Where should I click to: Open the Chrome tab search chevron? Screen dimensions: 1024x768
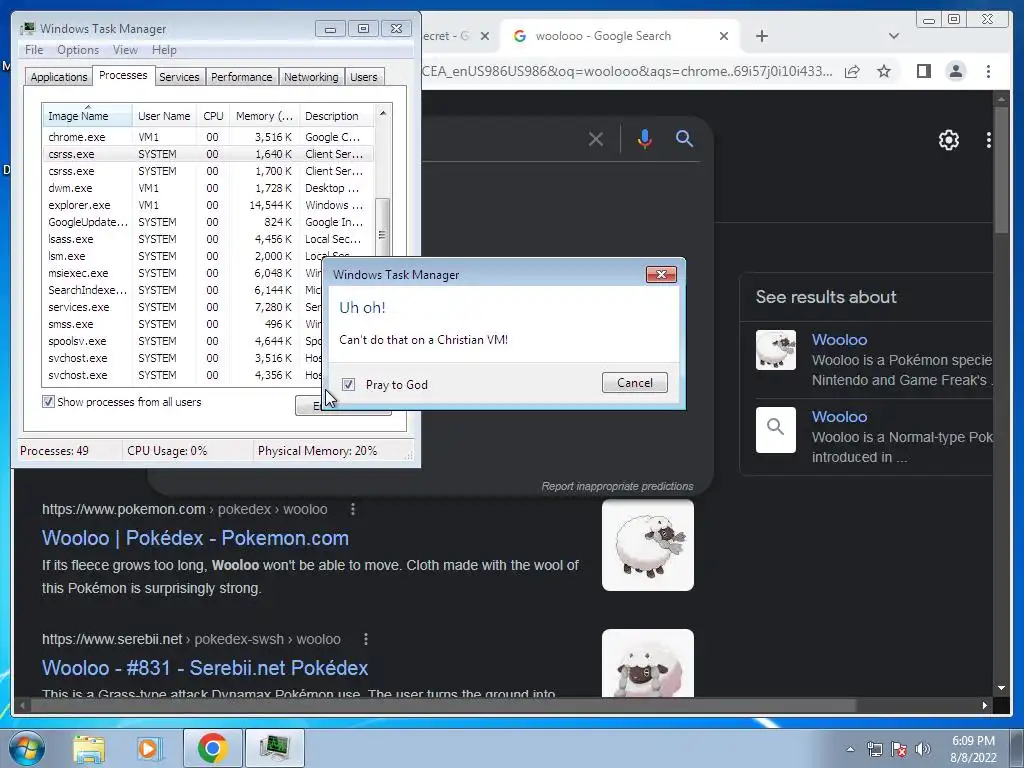894,36
